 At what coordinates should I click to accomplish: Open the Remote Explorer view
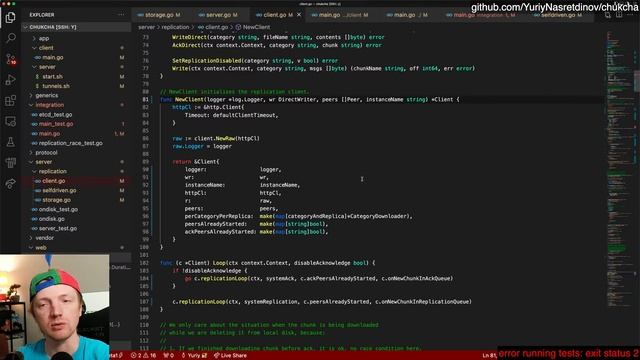point(11,121)
